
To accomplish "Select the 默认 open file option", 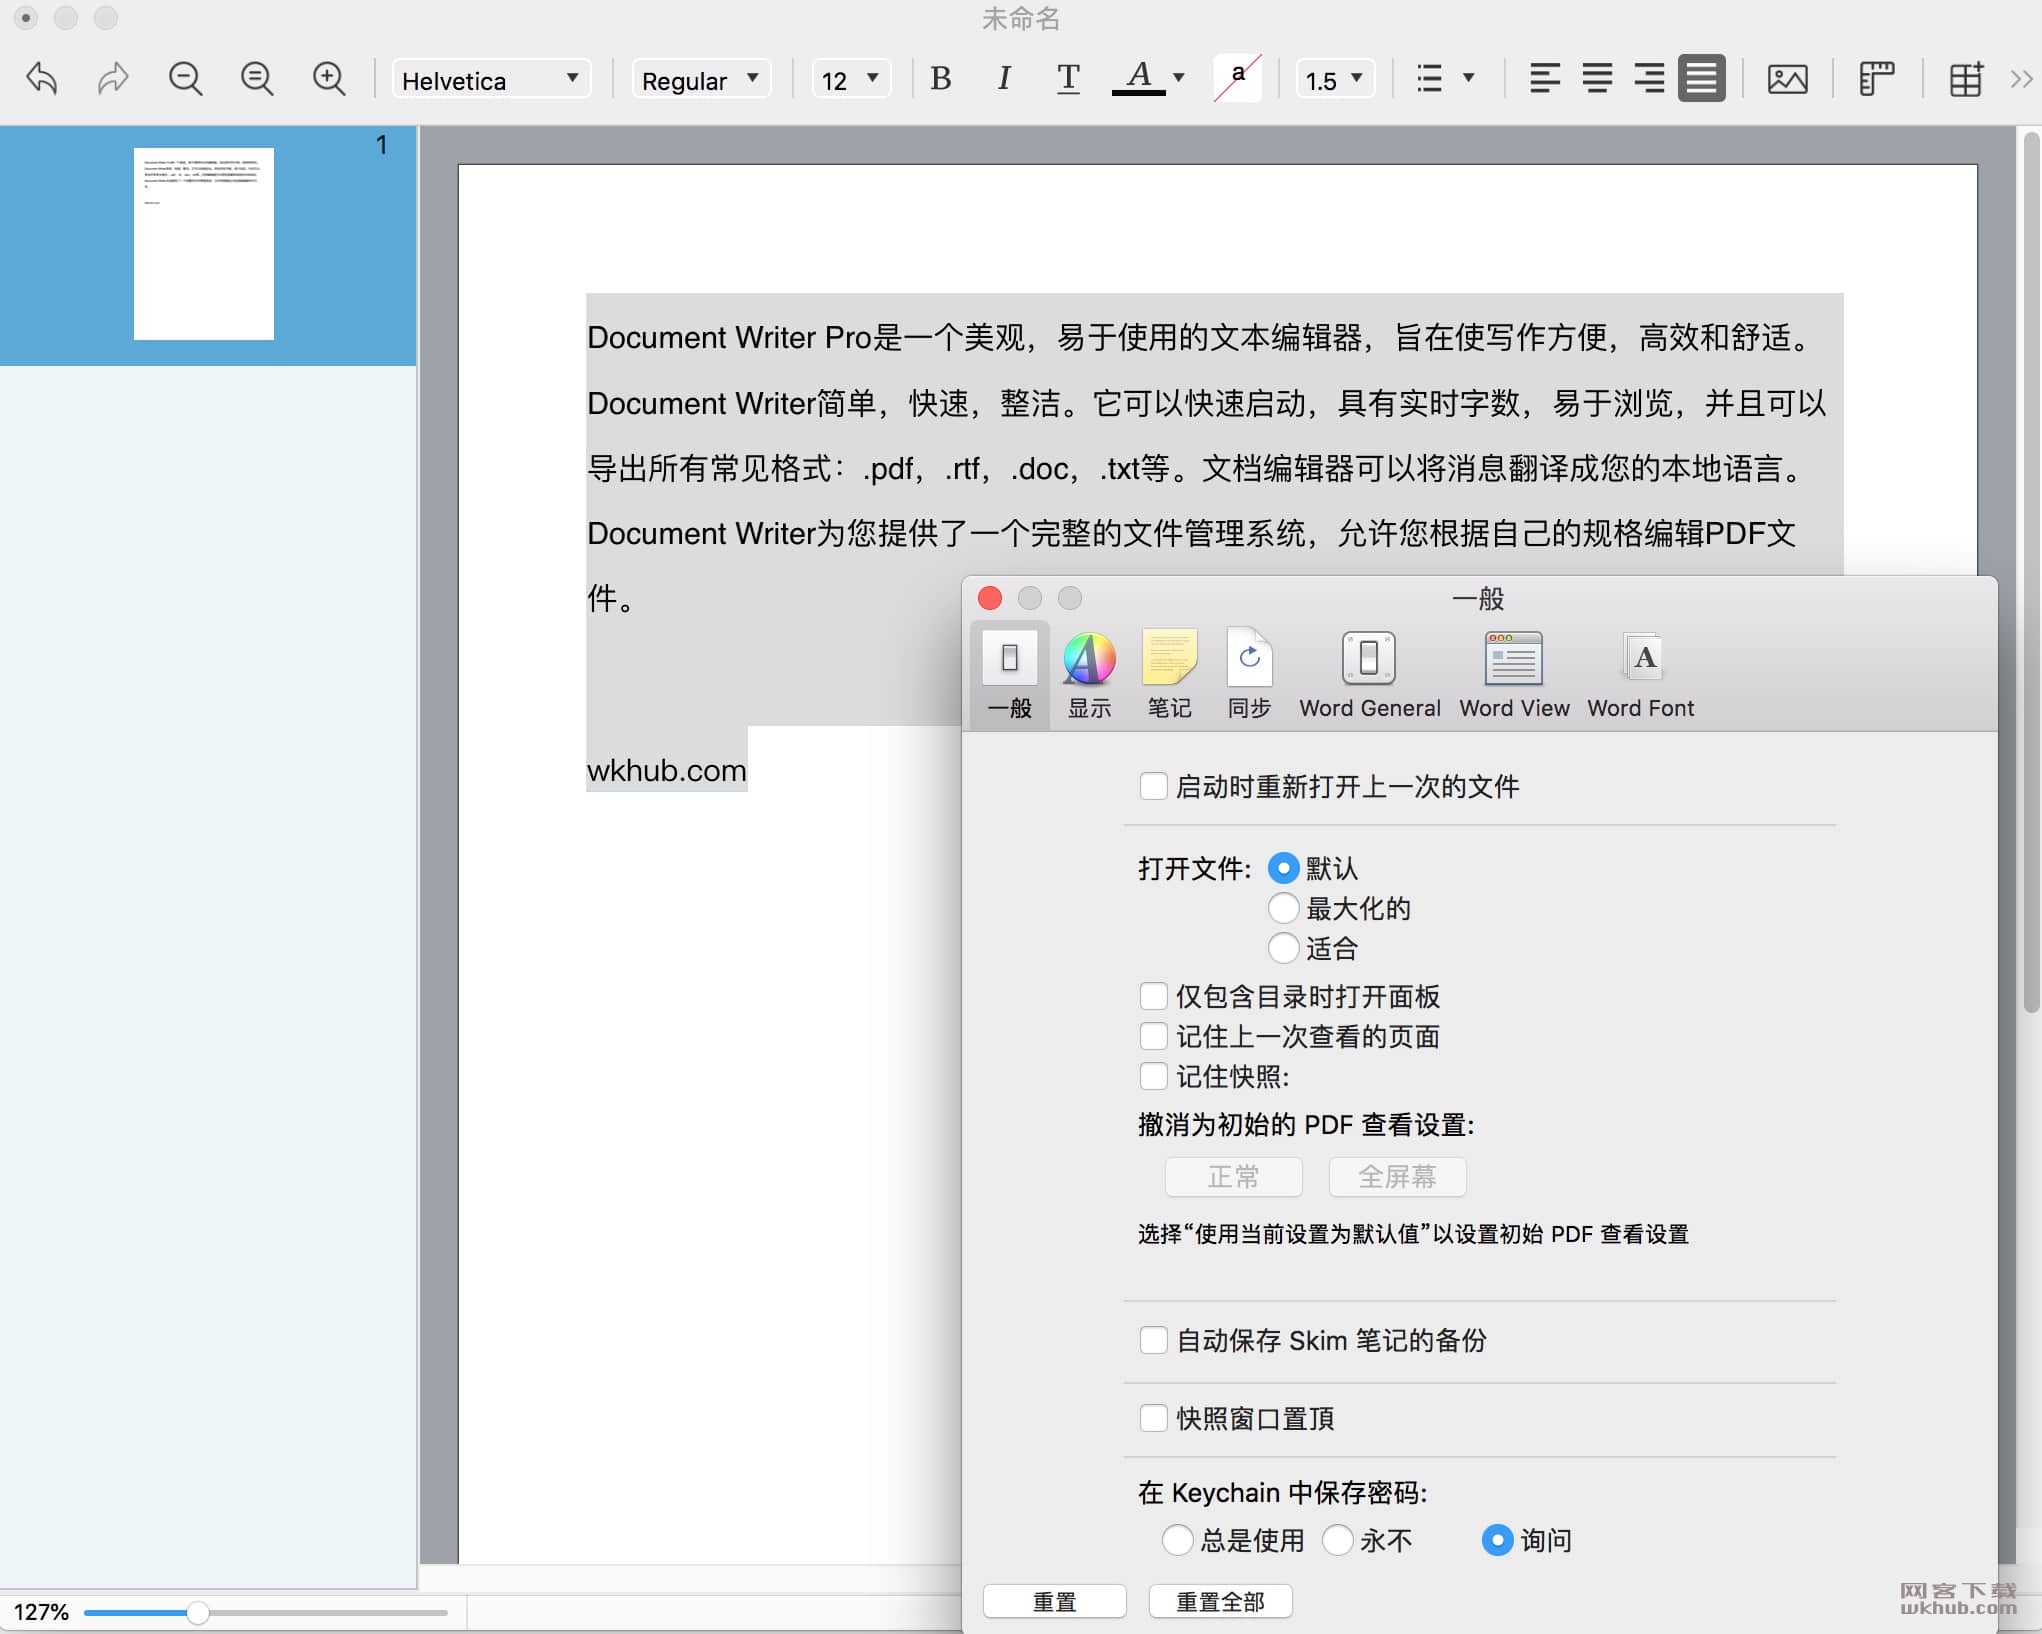I will pyautogui.click(x=1283, y=868).
